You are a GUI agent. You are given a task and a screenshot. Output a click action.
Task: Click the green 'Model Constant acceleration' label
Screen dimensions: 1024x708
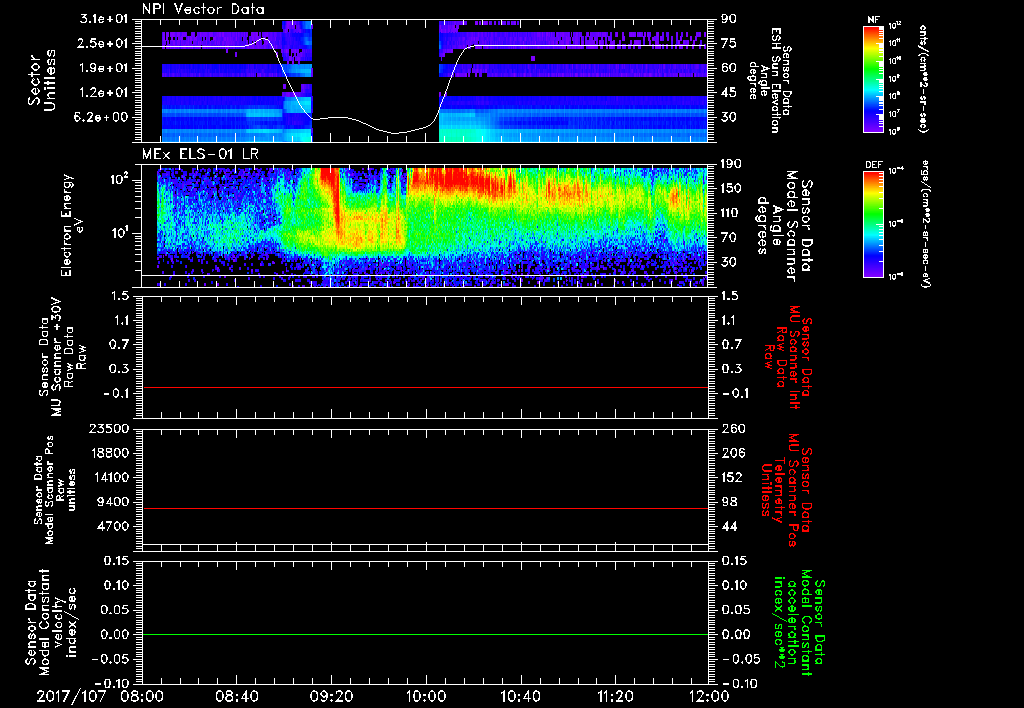[799, 624]
